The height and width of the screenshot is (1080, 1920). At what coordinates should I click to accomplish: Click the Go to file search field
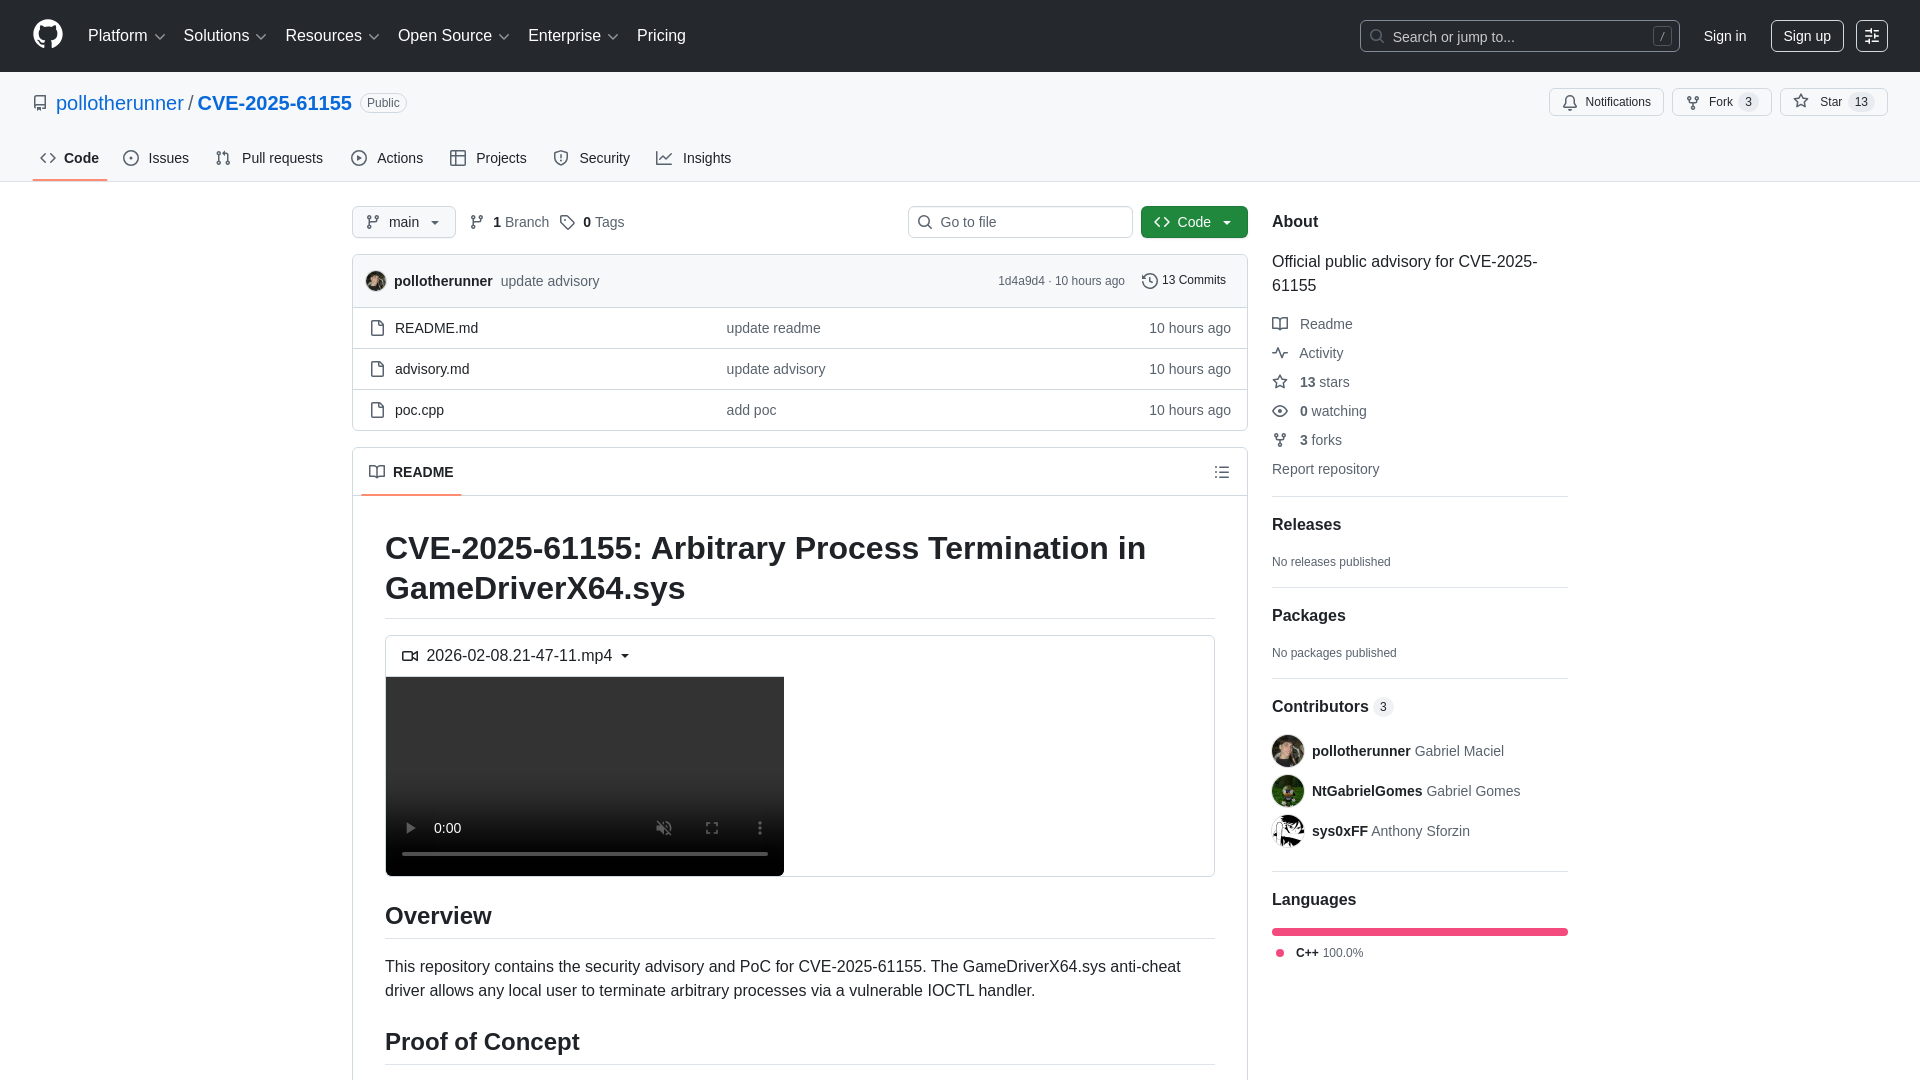click(x=1020, y=222)
